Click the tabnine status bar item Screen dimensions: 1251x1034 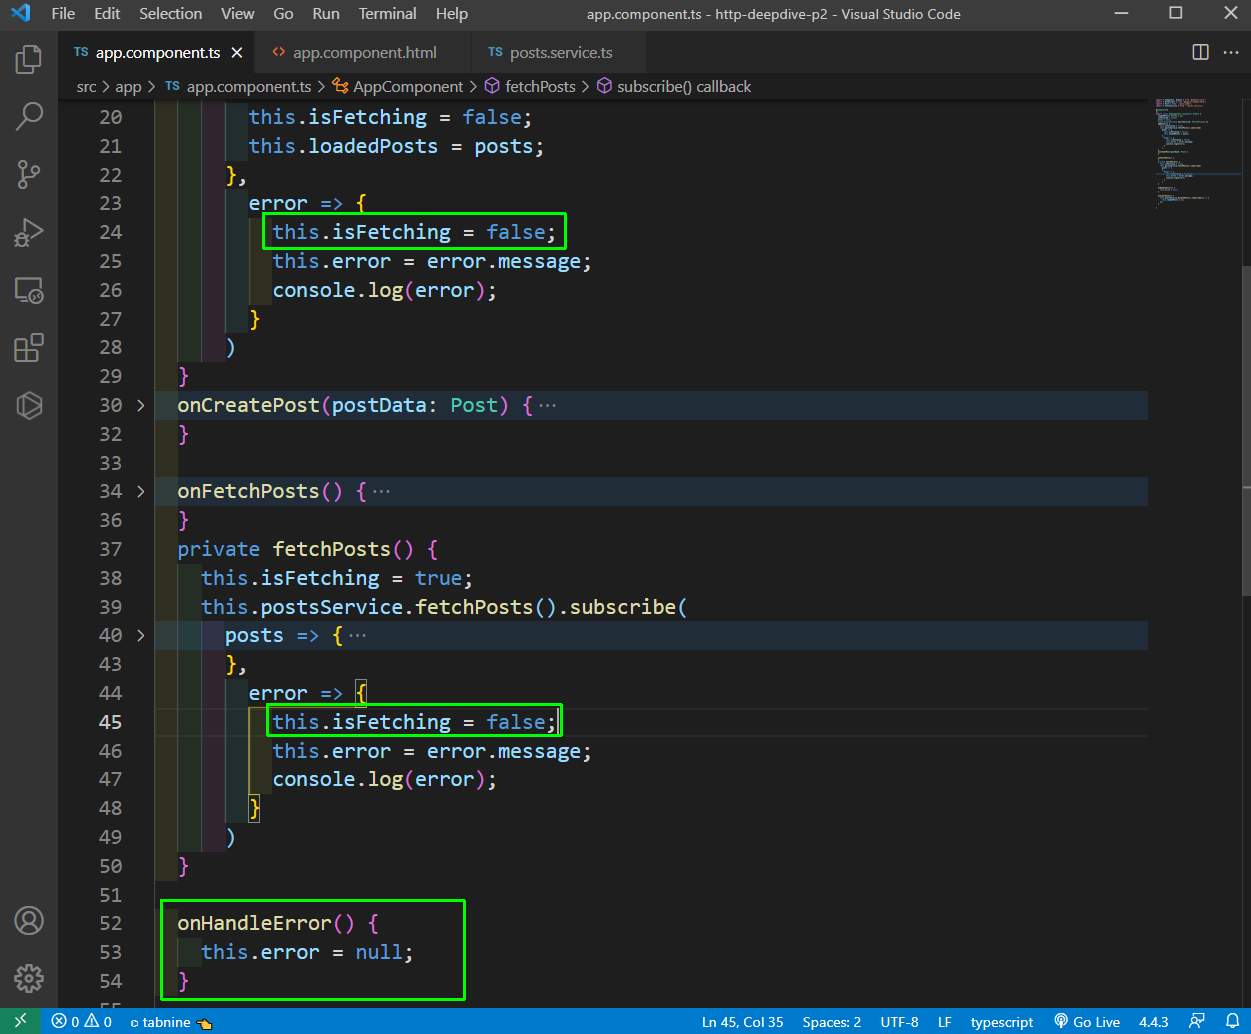tap(171, 1022)
